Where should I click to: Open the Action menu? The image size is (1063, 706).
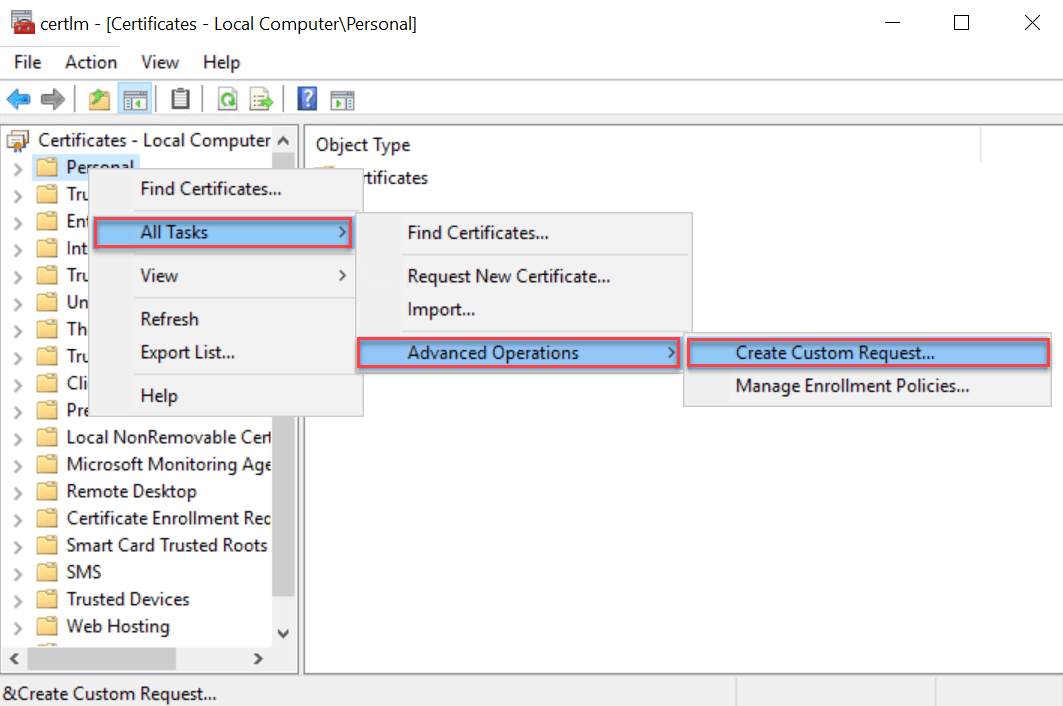pyautogui.click(x=90, y=62)
